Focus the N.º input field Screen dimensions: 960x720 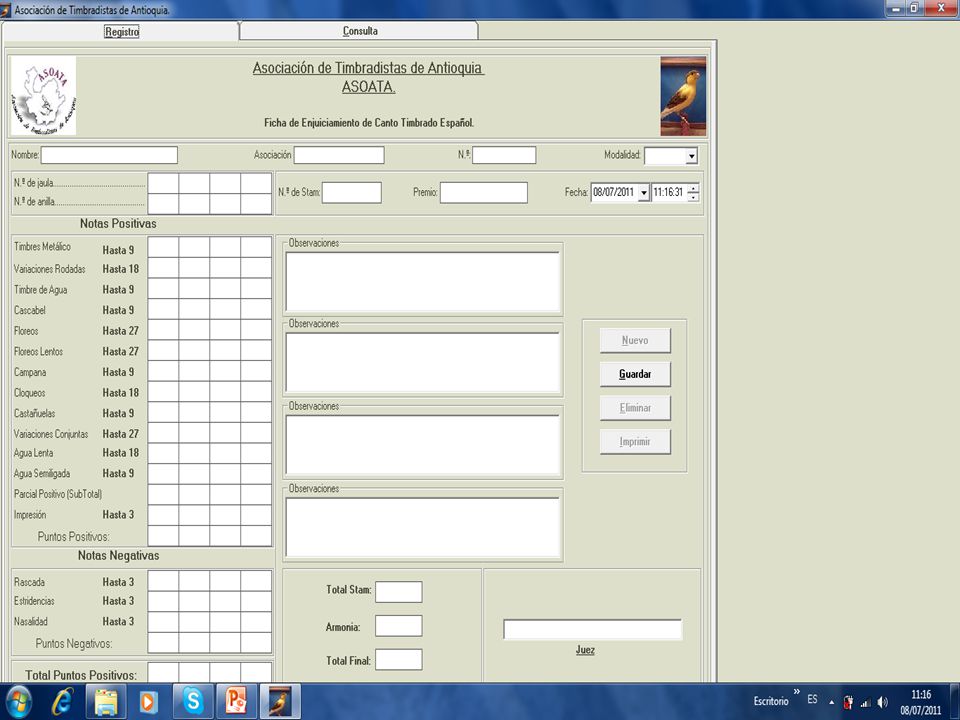click(x=504, y=155)
